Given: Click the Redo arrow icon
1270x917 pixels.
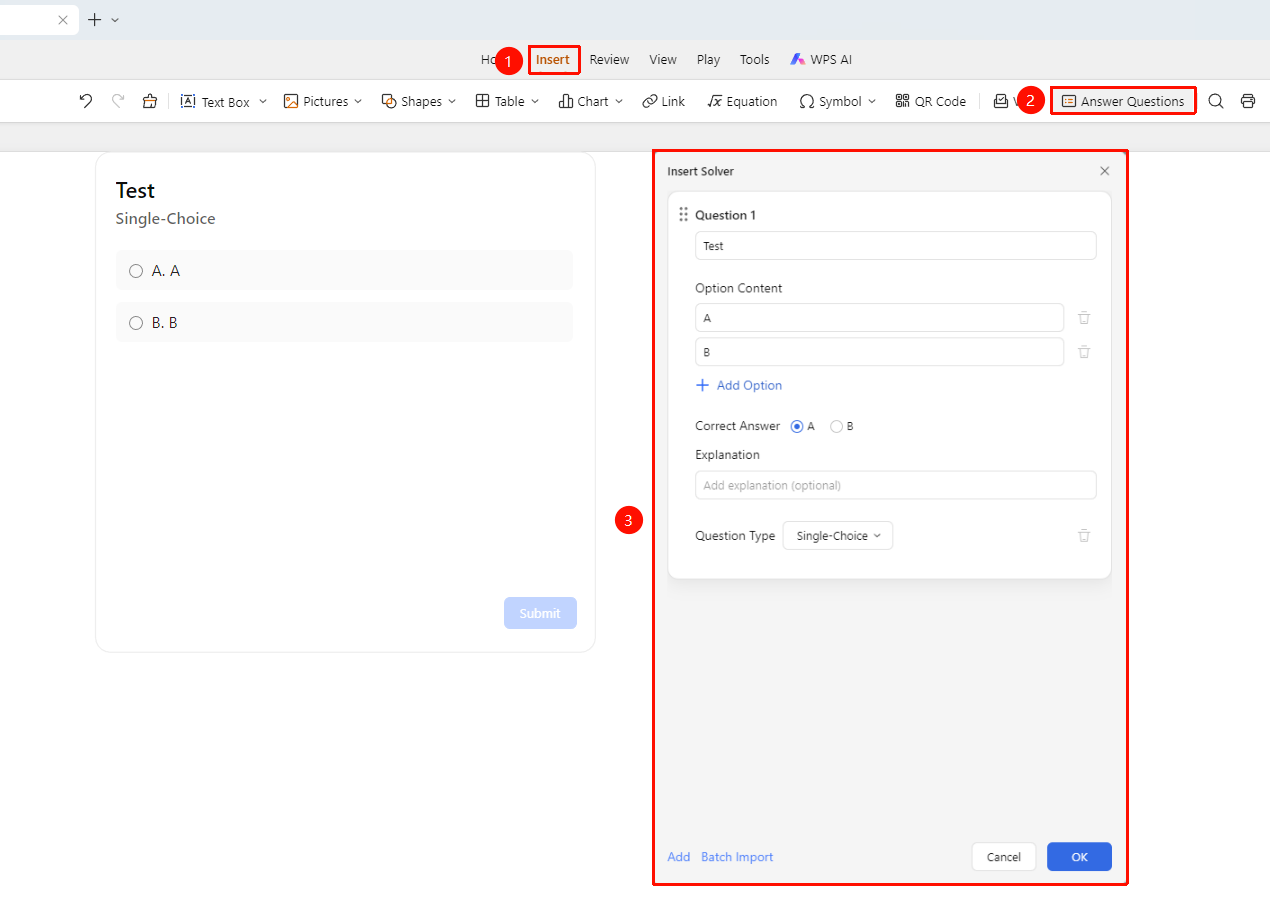Looking at the screenshot, I should (x=118, y=101).
